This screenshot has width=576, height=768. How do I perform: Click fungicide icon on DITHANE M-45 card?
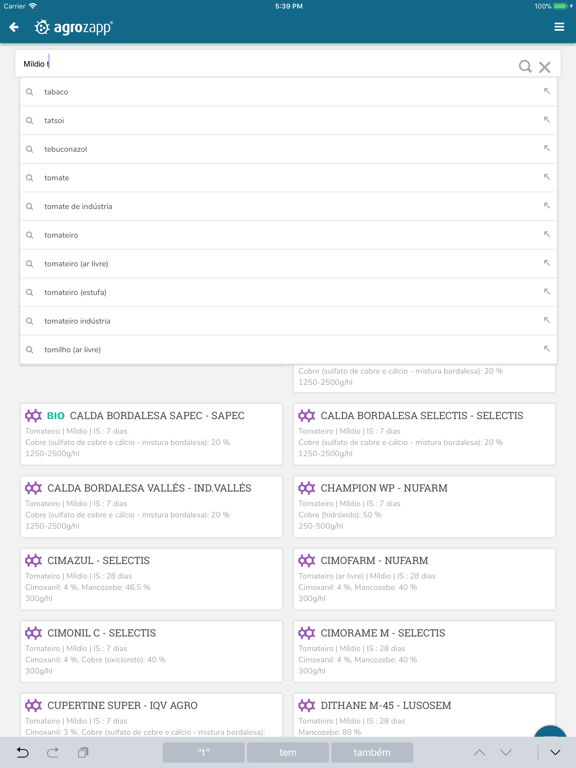point(307,706)
